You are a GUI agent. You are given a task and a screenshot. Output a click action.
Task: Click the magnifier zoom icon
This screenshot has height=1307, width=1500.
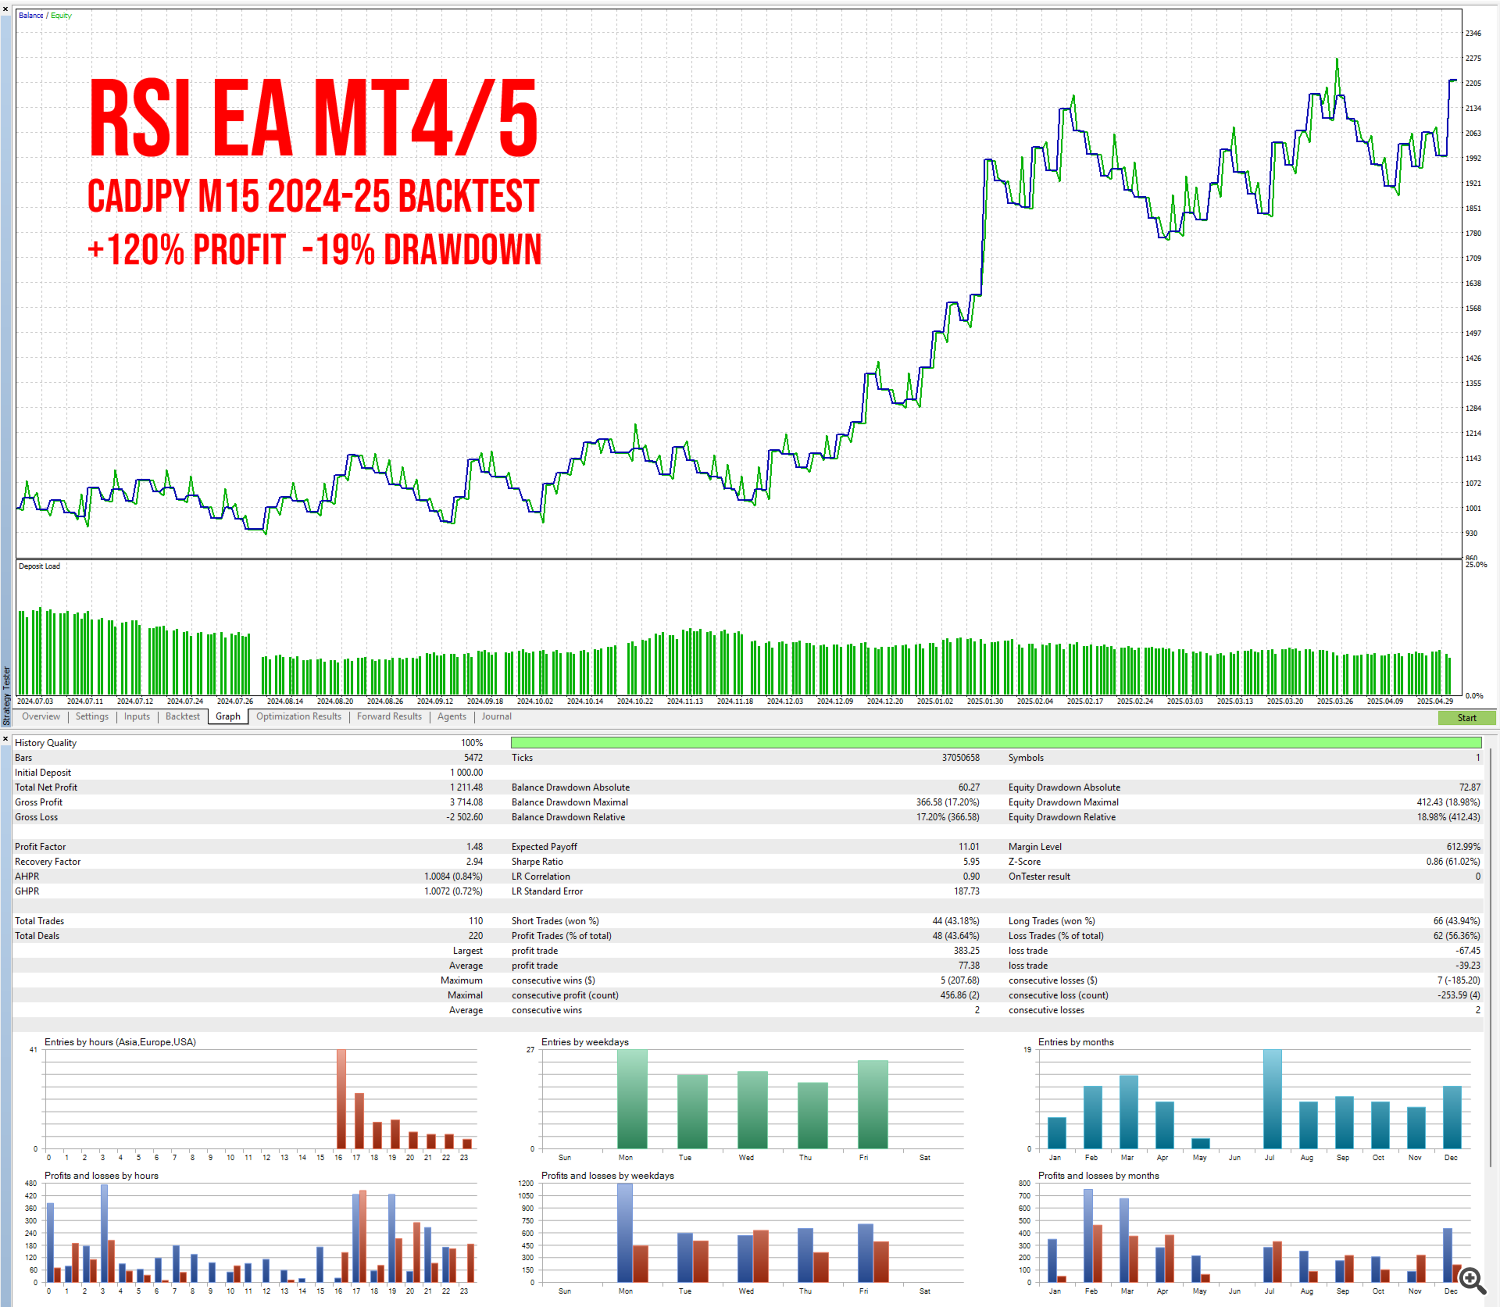click(1472, 1280)
